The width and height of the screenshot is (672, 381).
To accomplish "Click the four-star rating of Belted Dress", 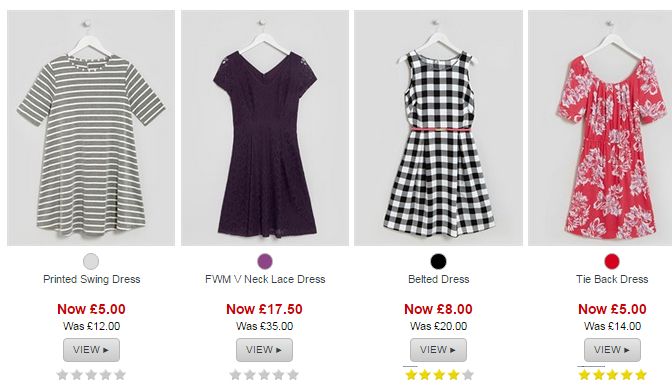I will tap(439, 375).
